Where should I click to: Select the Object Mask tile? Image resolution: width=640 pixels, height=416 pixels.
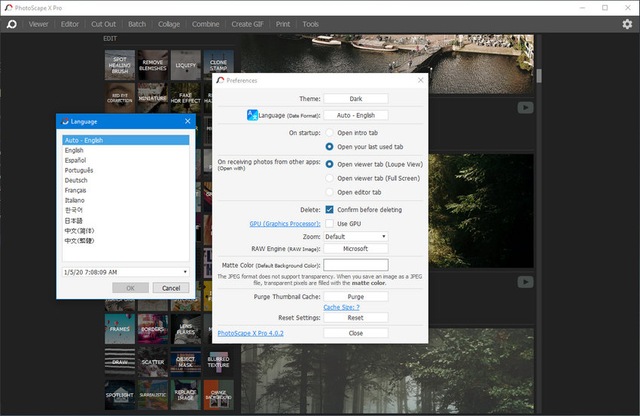[x=185, y=361]
